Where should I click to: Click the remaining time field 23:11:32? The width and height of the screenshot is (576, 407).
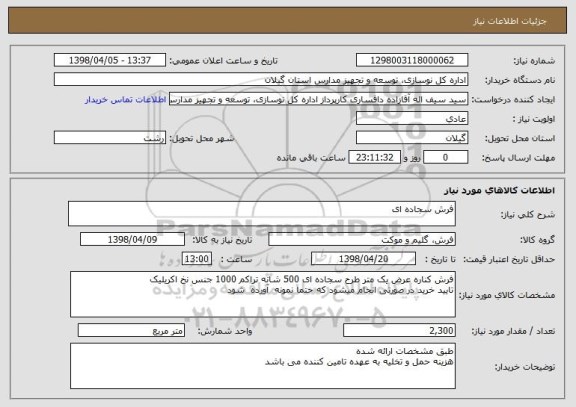pos(374,158)
